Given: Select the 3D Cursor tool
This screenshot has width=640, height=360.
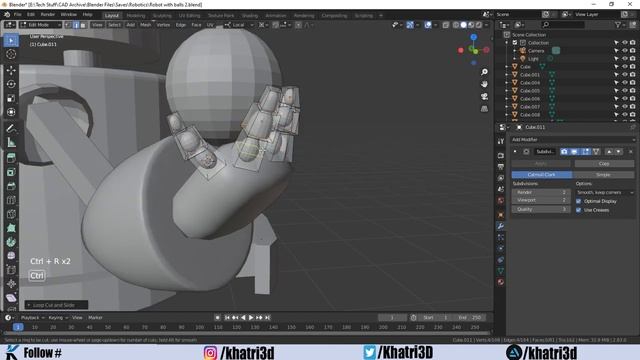Looking at the screenshot, I should (x=11, y=54).
